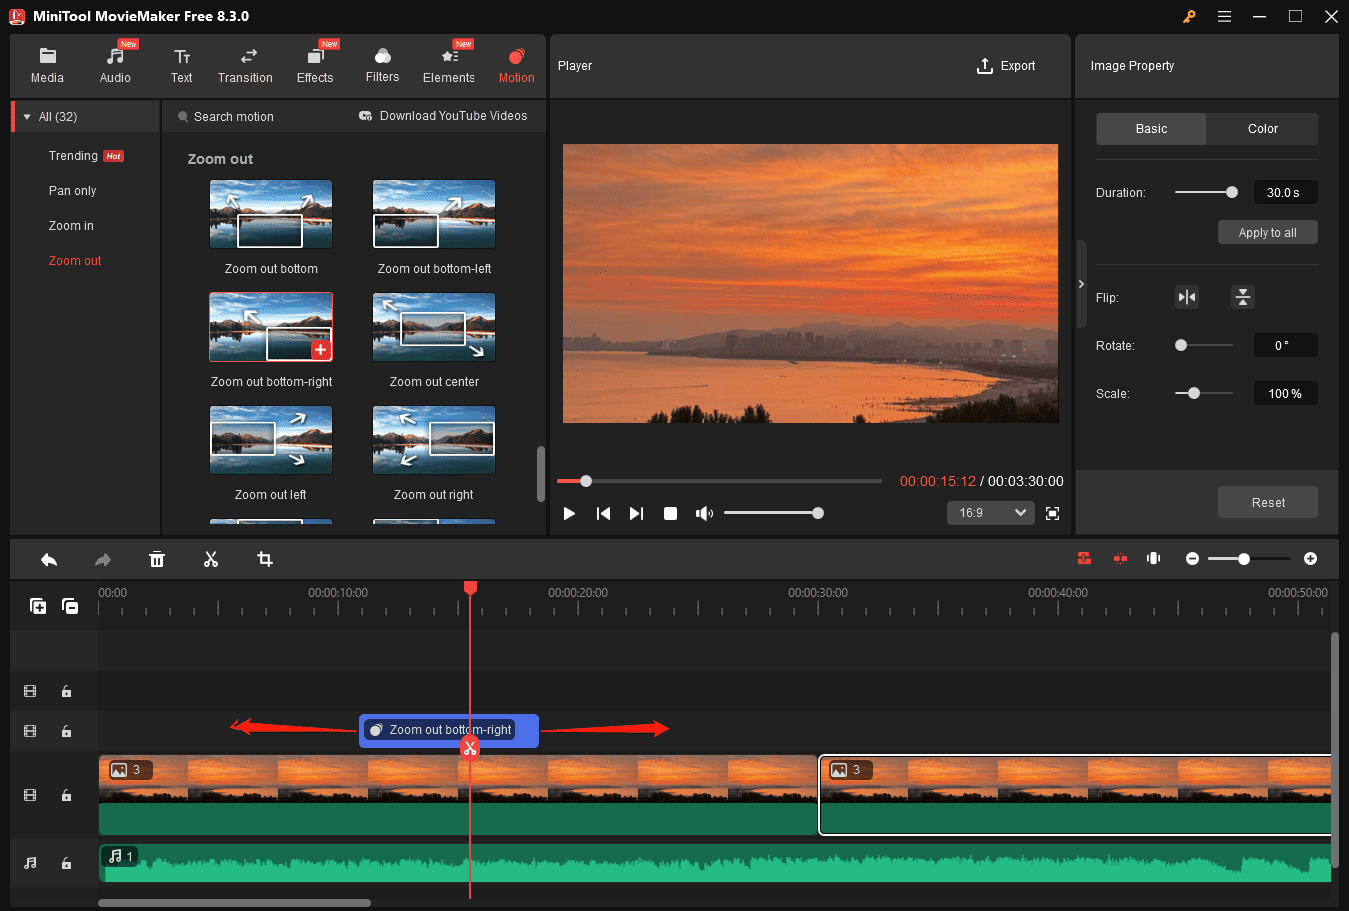Collapse the All (32) category
The image size is (1349, 911).
(27, 117)
